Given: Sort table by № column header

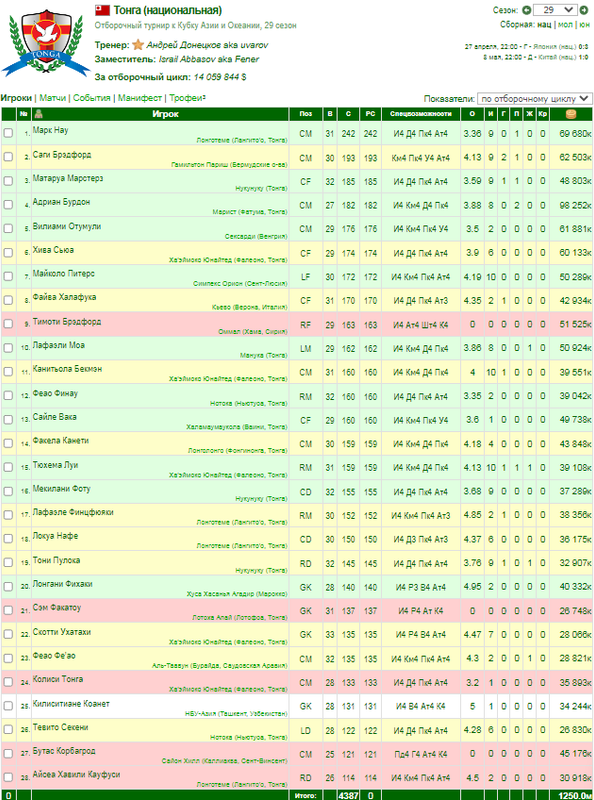Looking at the screenshot, I should coord(23,114).
